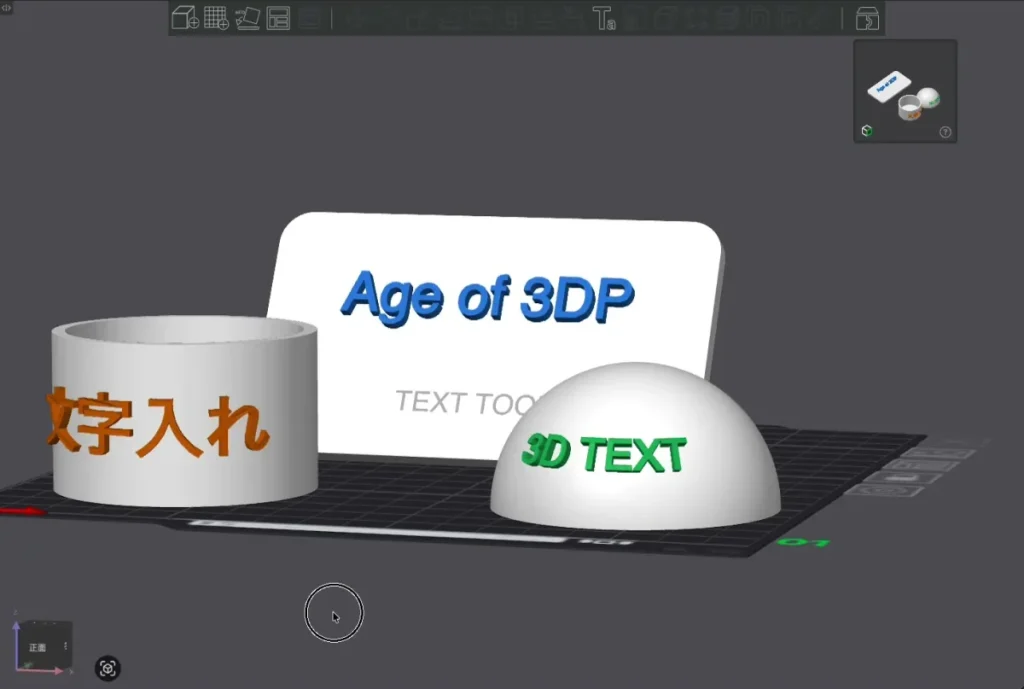
Task: Click the help question mark icon
Action: click(x=945, y=132)
